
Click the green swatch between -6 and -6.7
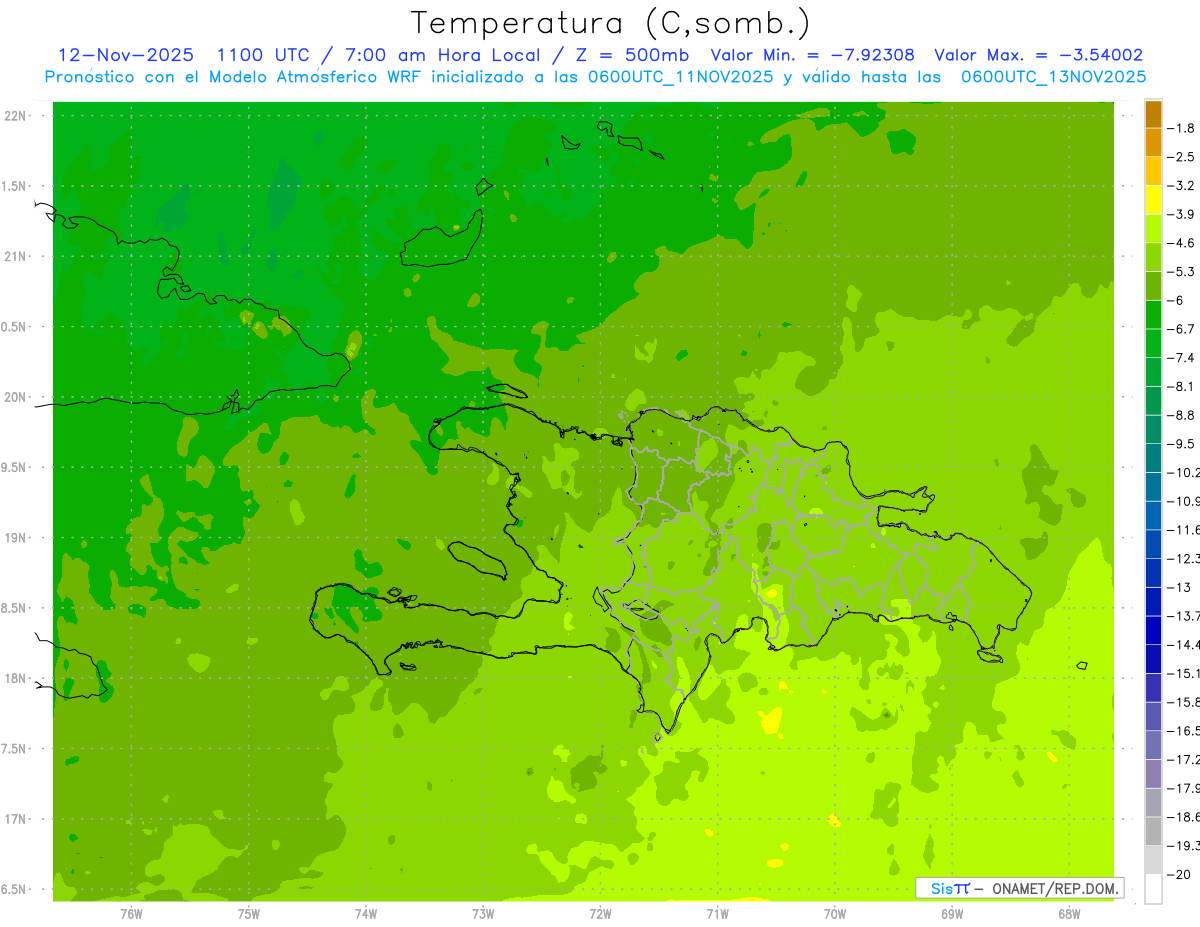(1153, 314)
